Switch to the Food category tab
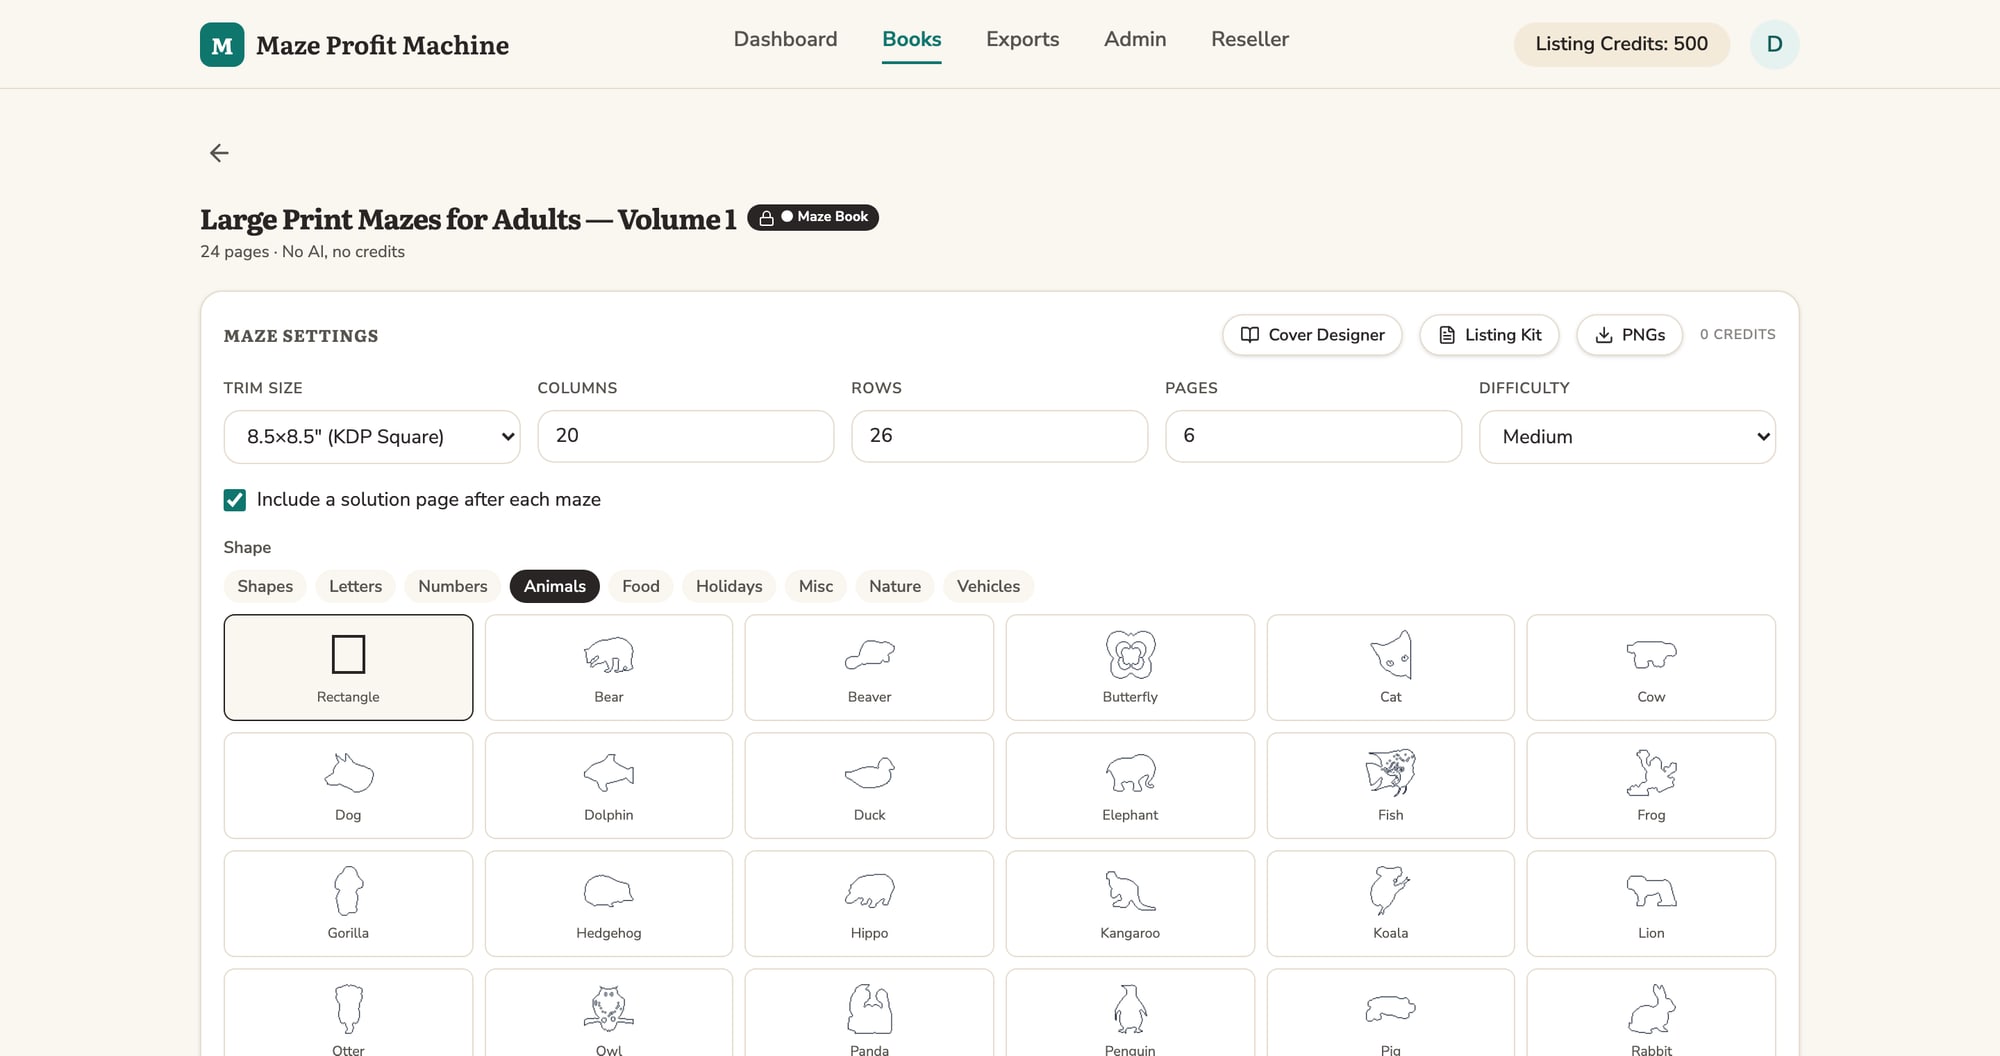This screenshot has height=1056, width=2000. pyautogui.click(x=641, y=586)
